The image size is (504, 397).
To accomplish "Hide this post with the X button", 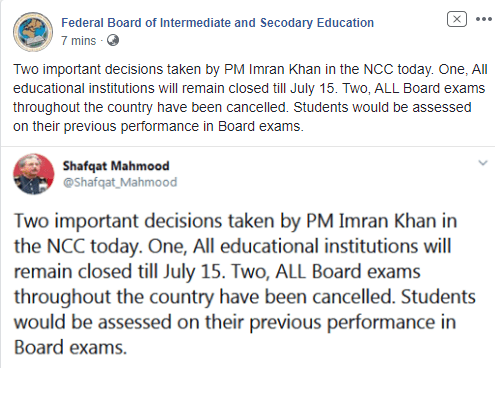I will click(457, 19).
